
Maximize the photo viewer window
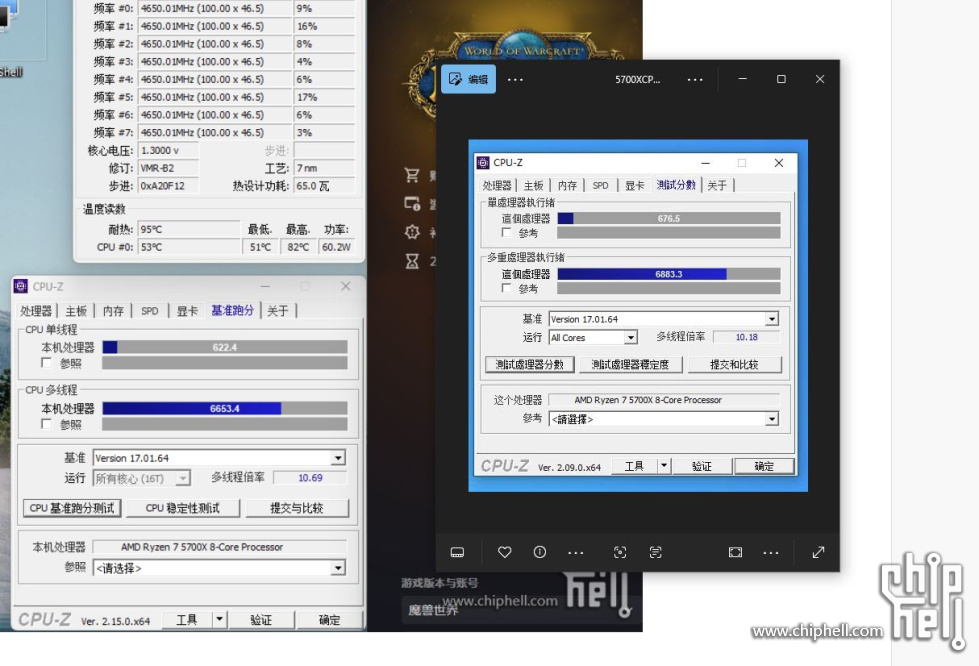click(781, 79)
